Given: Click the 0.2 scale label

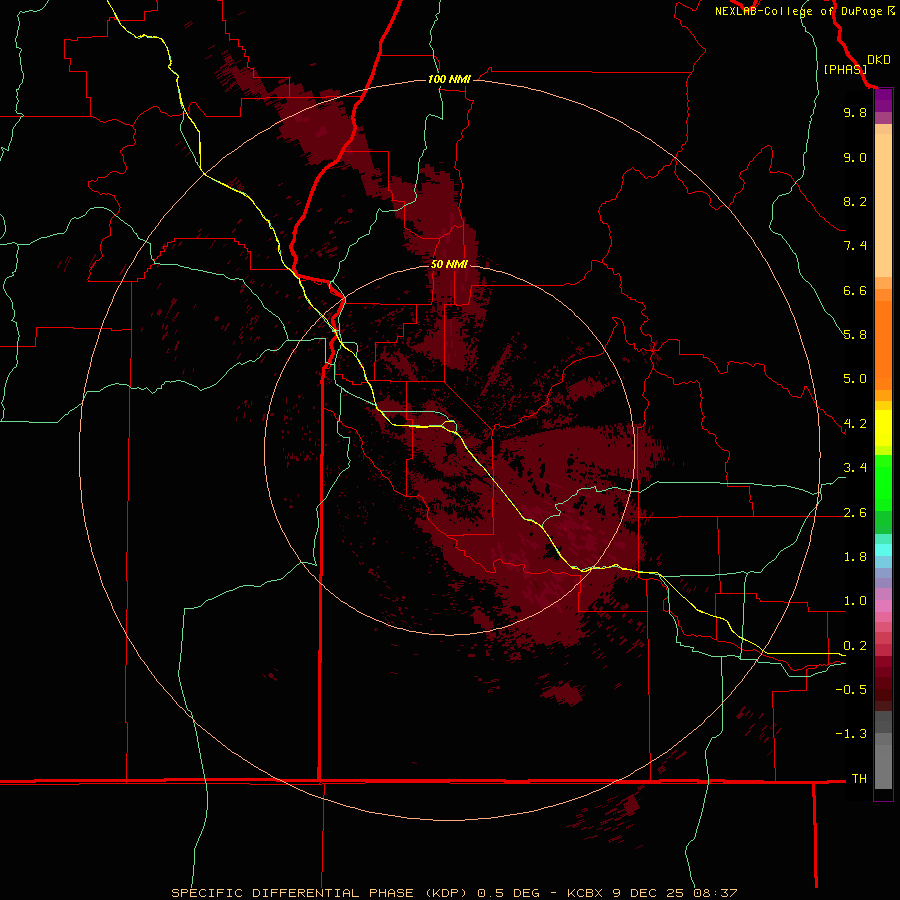Looking at the screenshot, I should tap(855, 646).
